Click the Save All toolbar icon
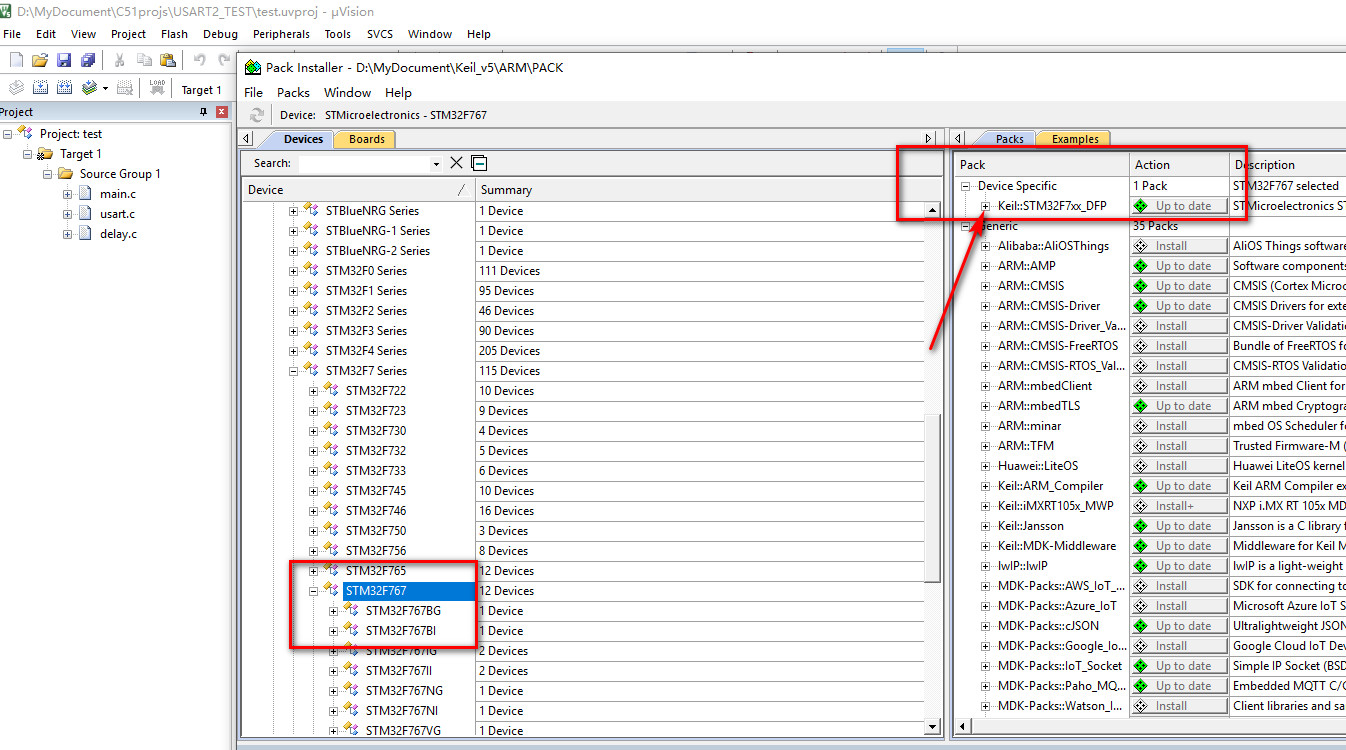The image size is (1346, 750). click(x=88, y=61)
